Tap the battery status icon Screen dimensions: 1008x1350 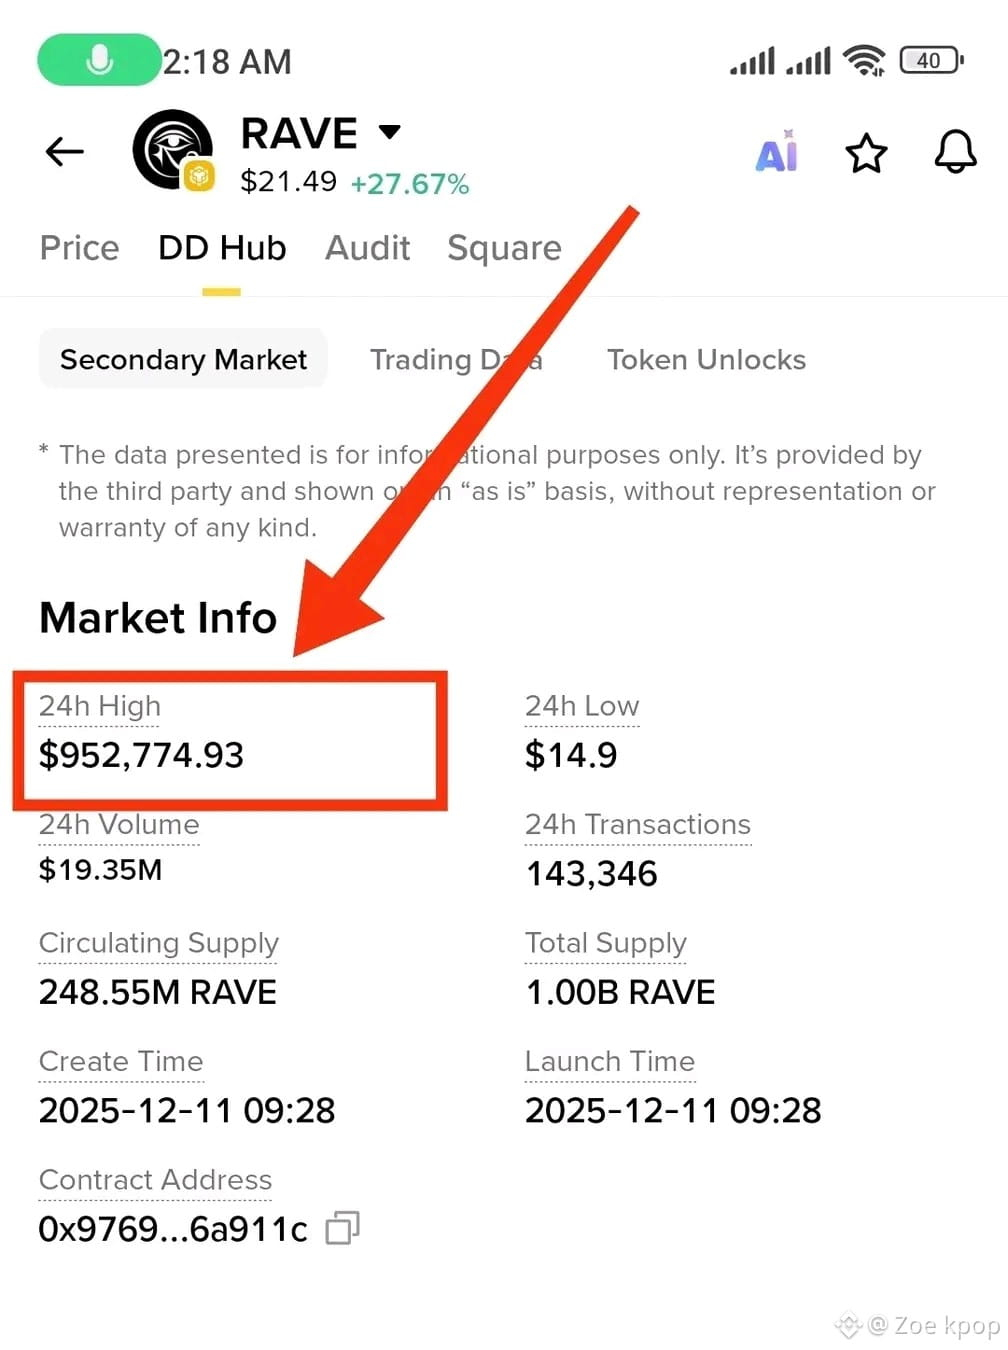(931, 61)
